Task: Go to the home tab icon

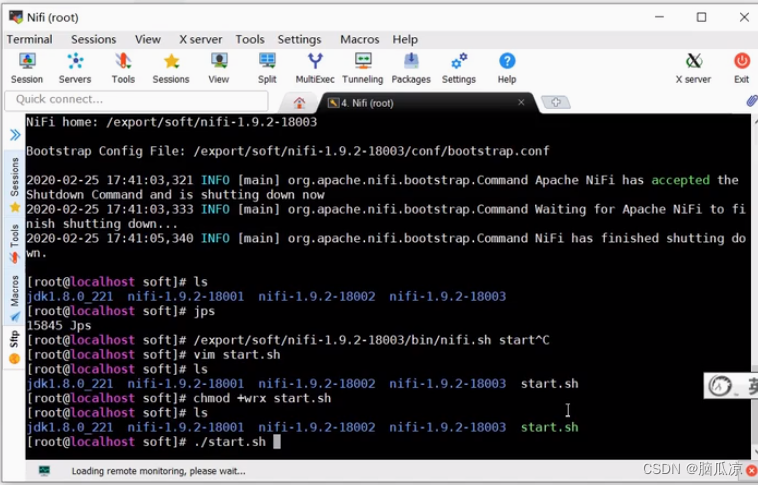Action: tap(299, 103)
